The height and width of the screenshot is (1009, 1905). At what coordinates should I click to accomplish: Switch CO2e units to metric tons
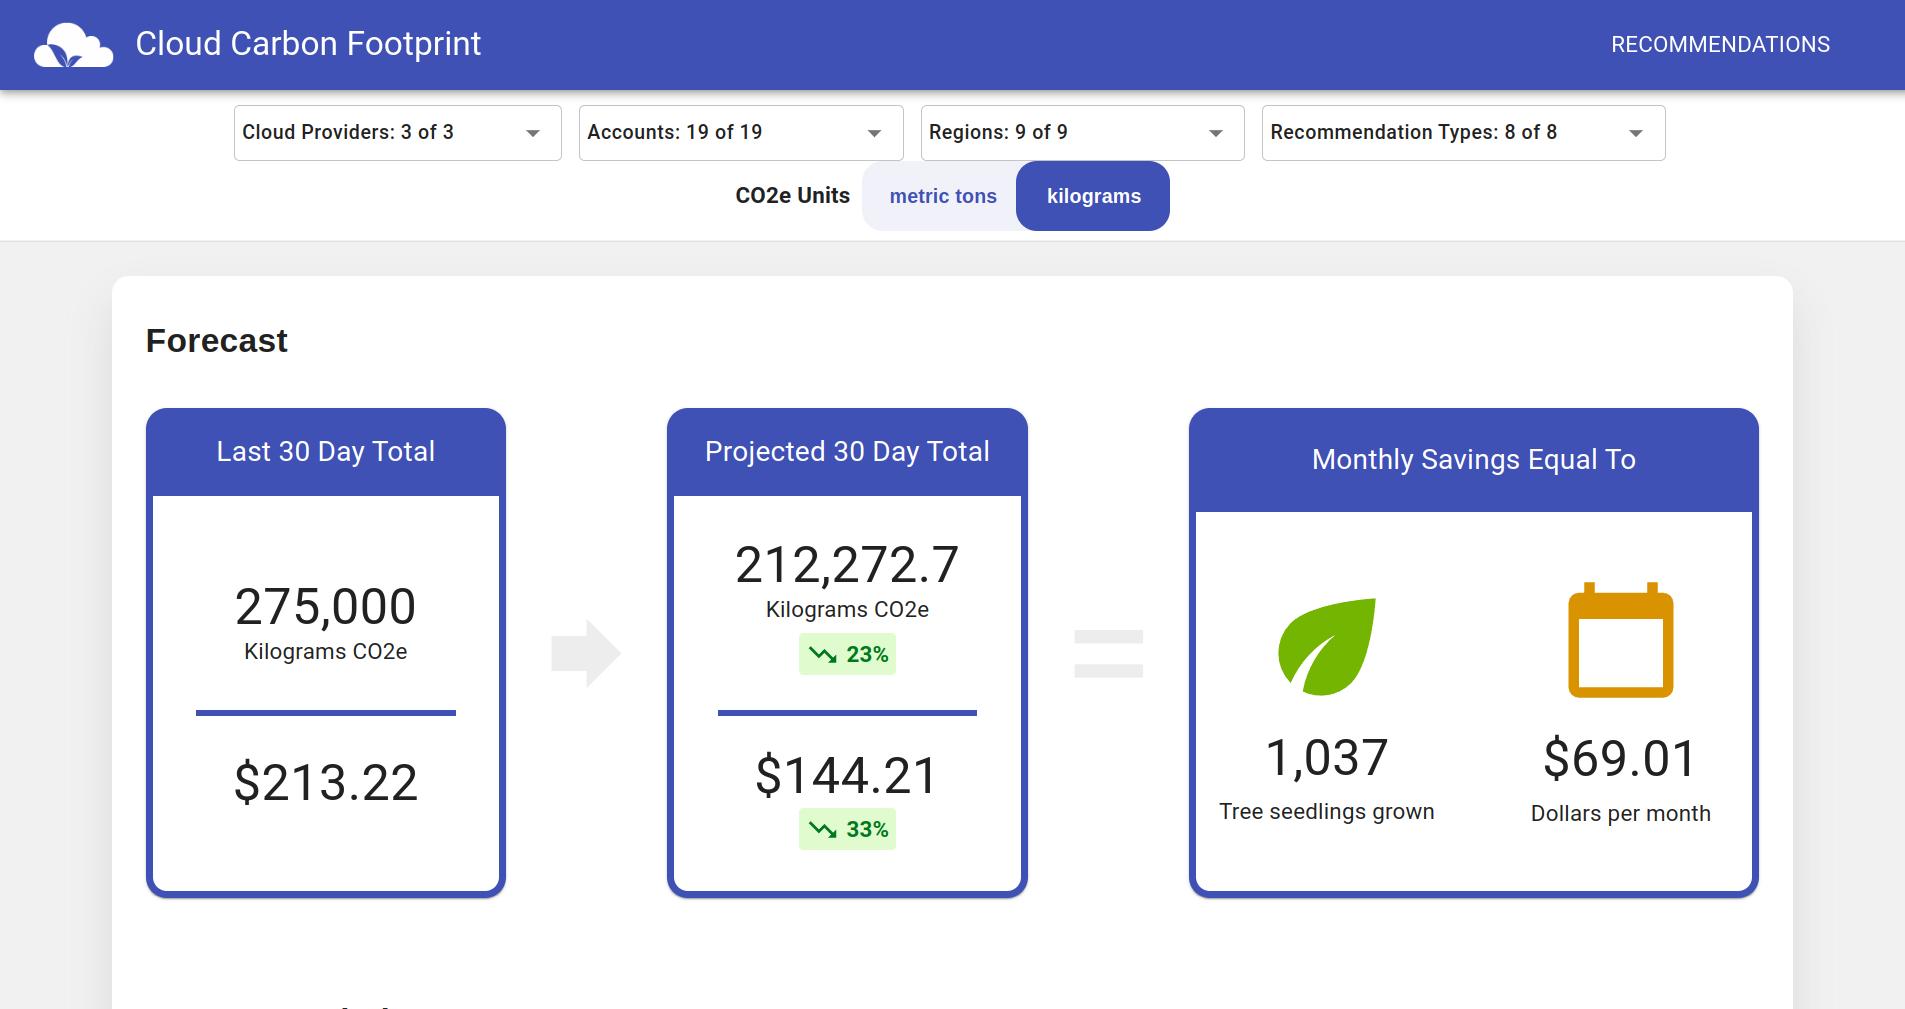coord(941,195)
